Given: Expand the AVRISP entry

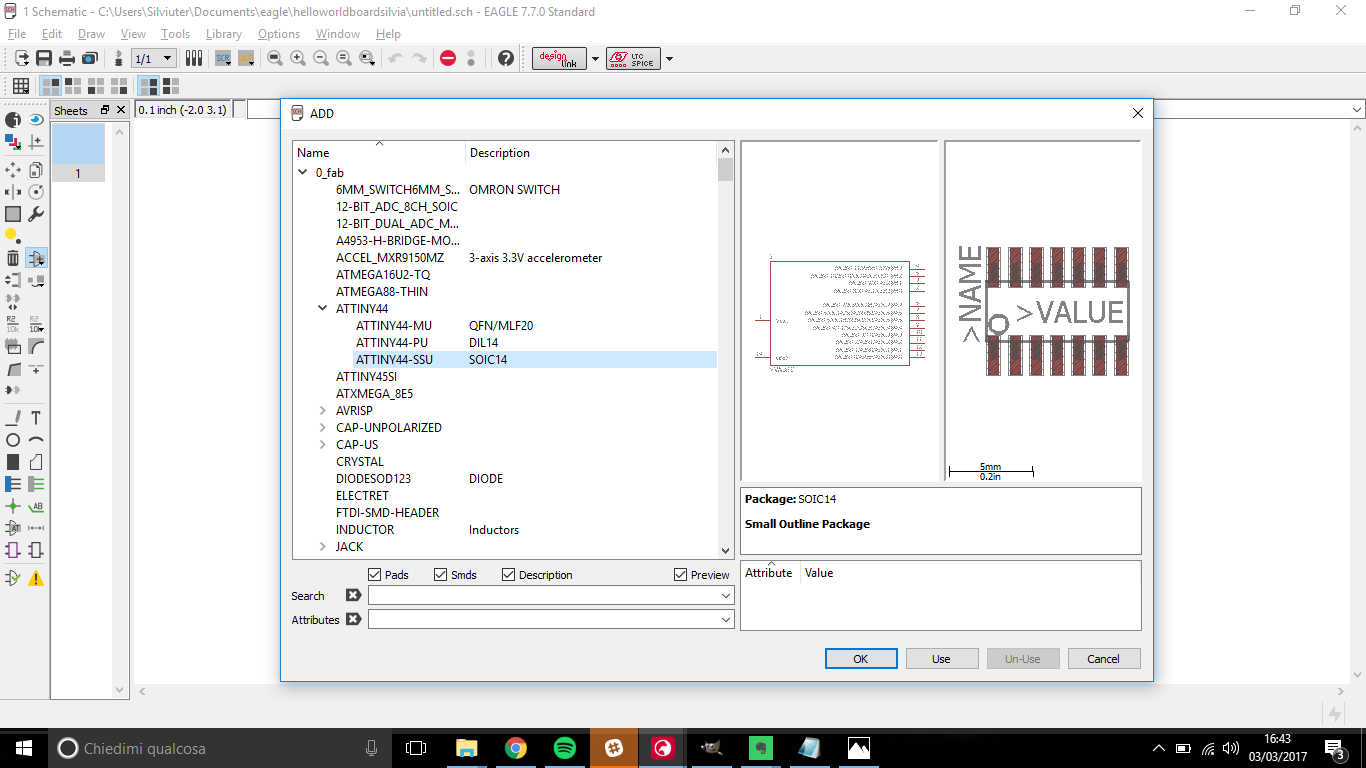Looking at the screenshot, I should tap(323, 410).
